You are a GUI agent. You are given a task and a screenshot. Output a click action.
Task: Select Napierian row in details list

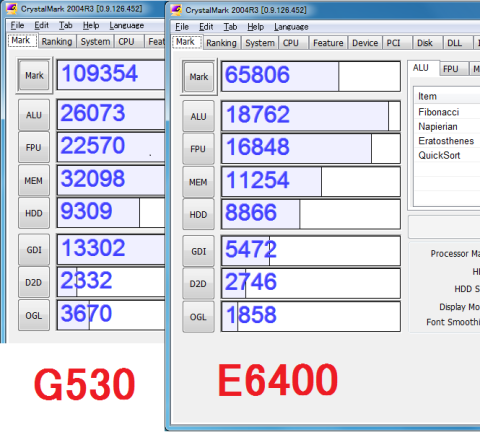click(447, 126)
